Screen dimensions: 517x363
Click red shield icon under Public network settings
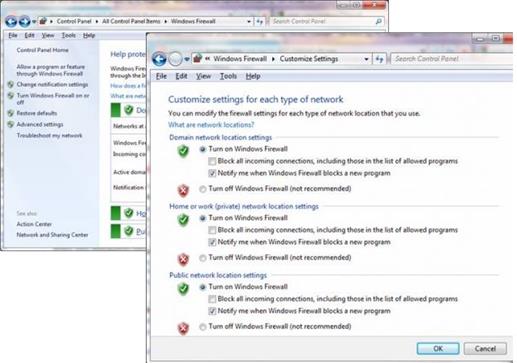(x=183, y=328)
